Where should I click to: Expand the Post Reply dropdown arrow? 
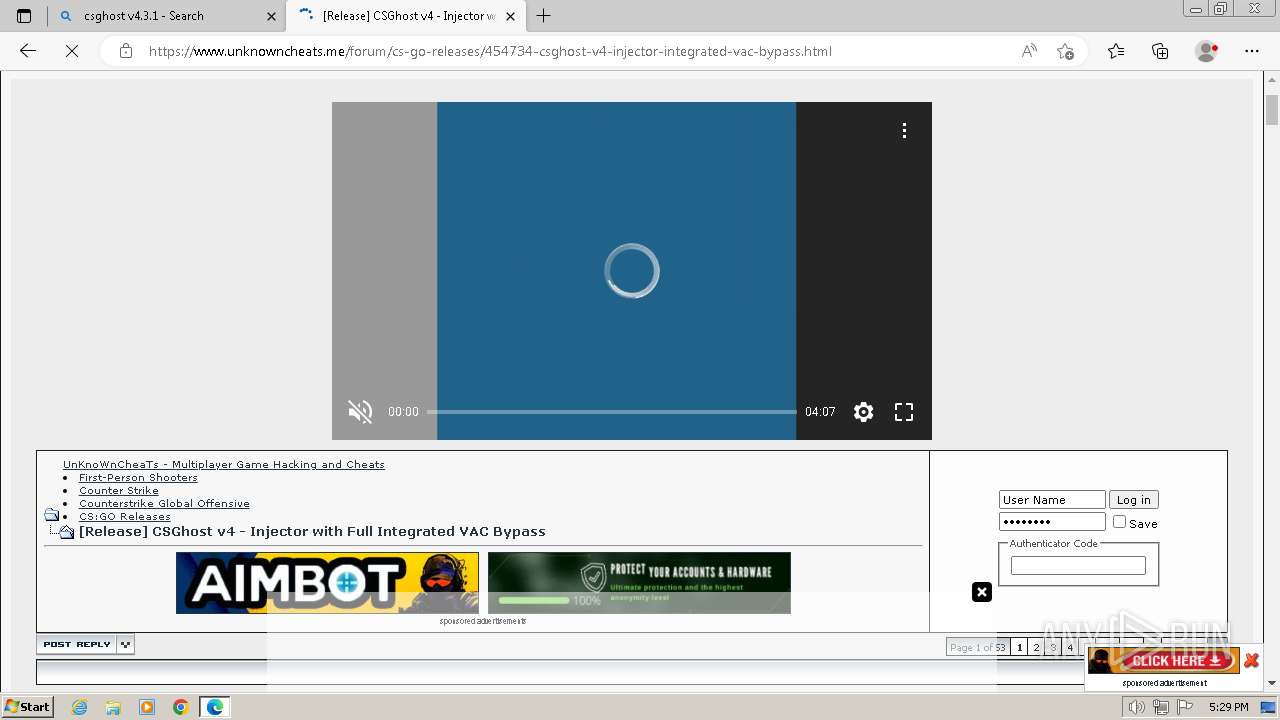[x=125, y=645]
